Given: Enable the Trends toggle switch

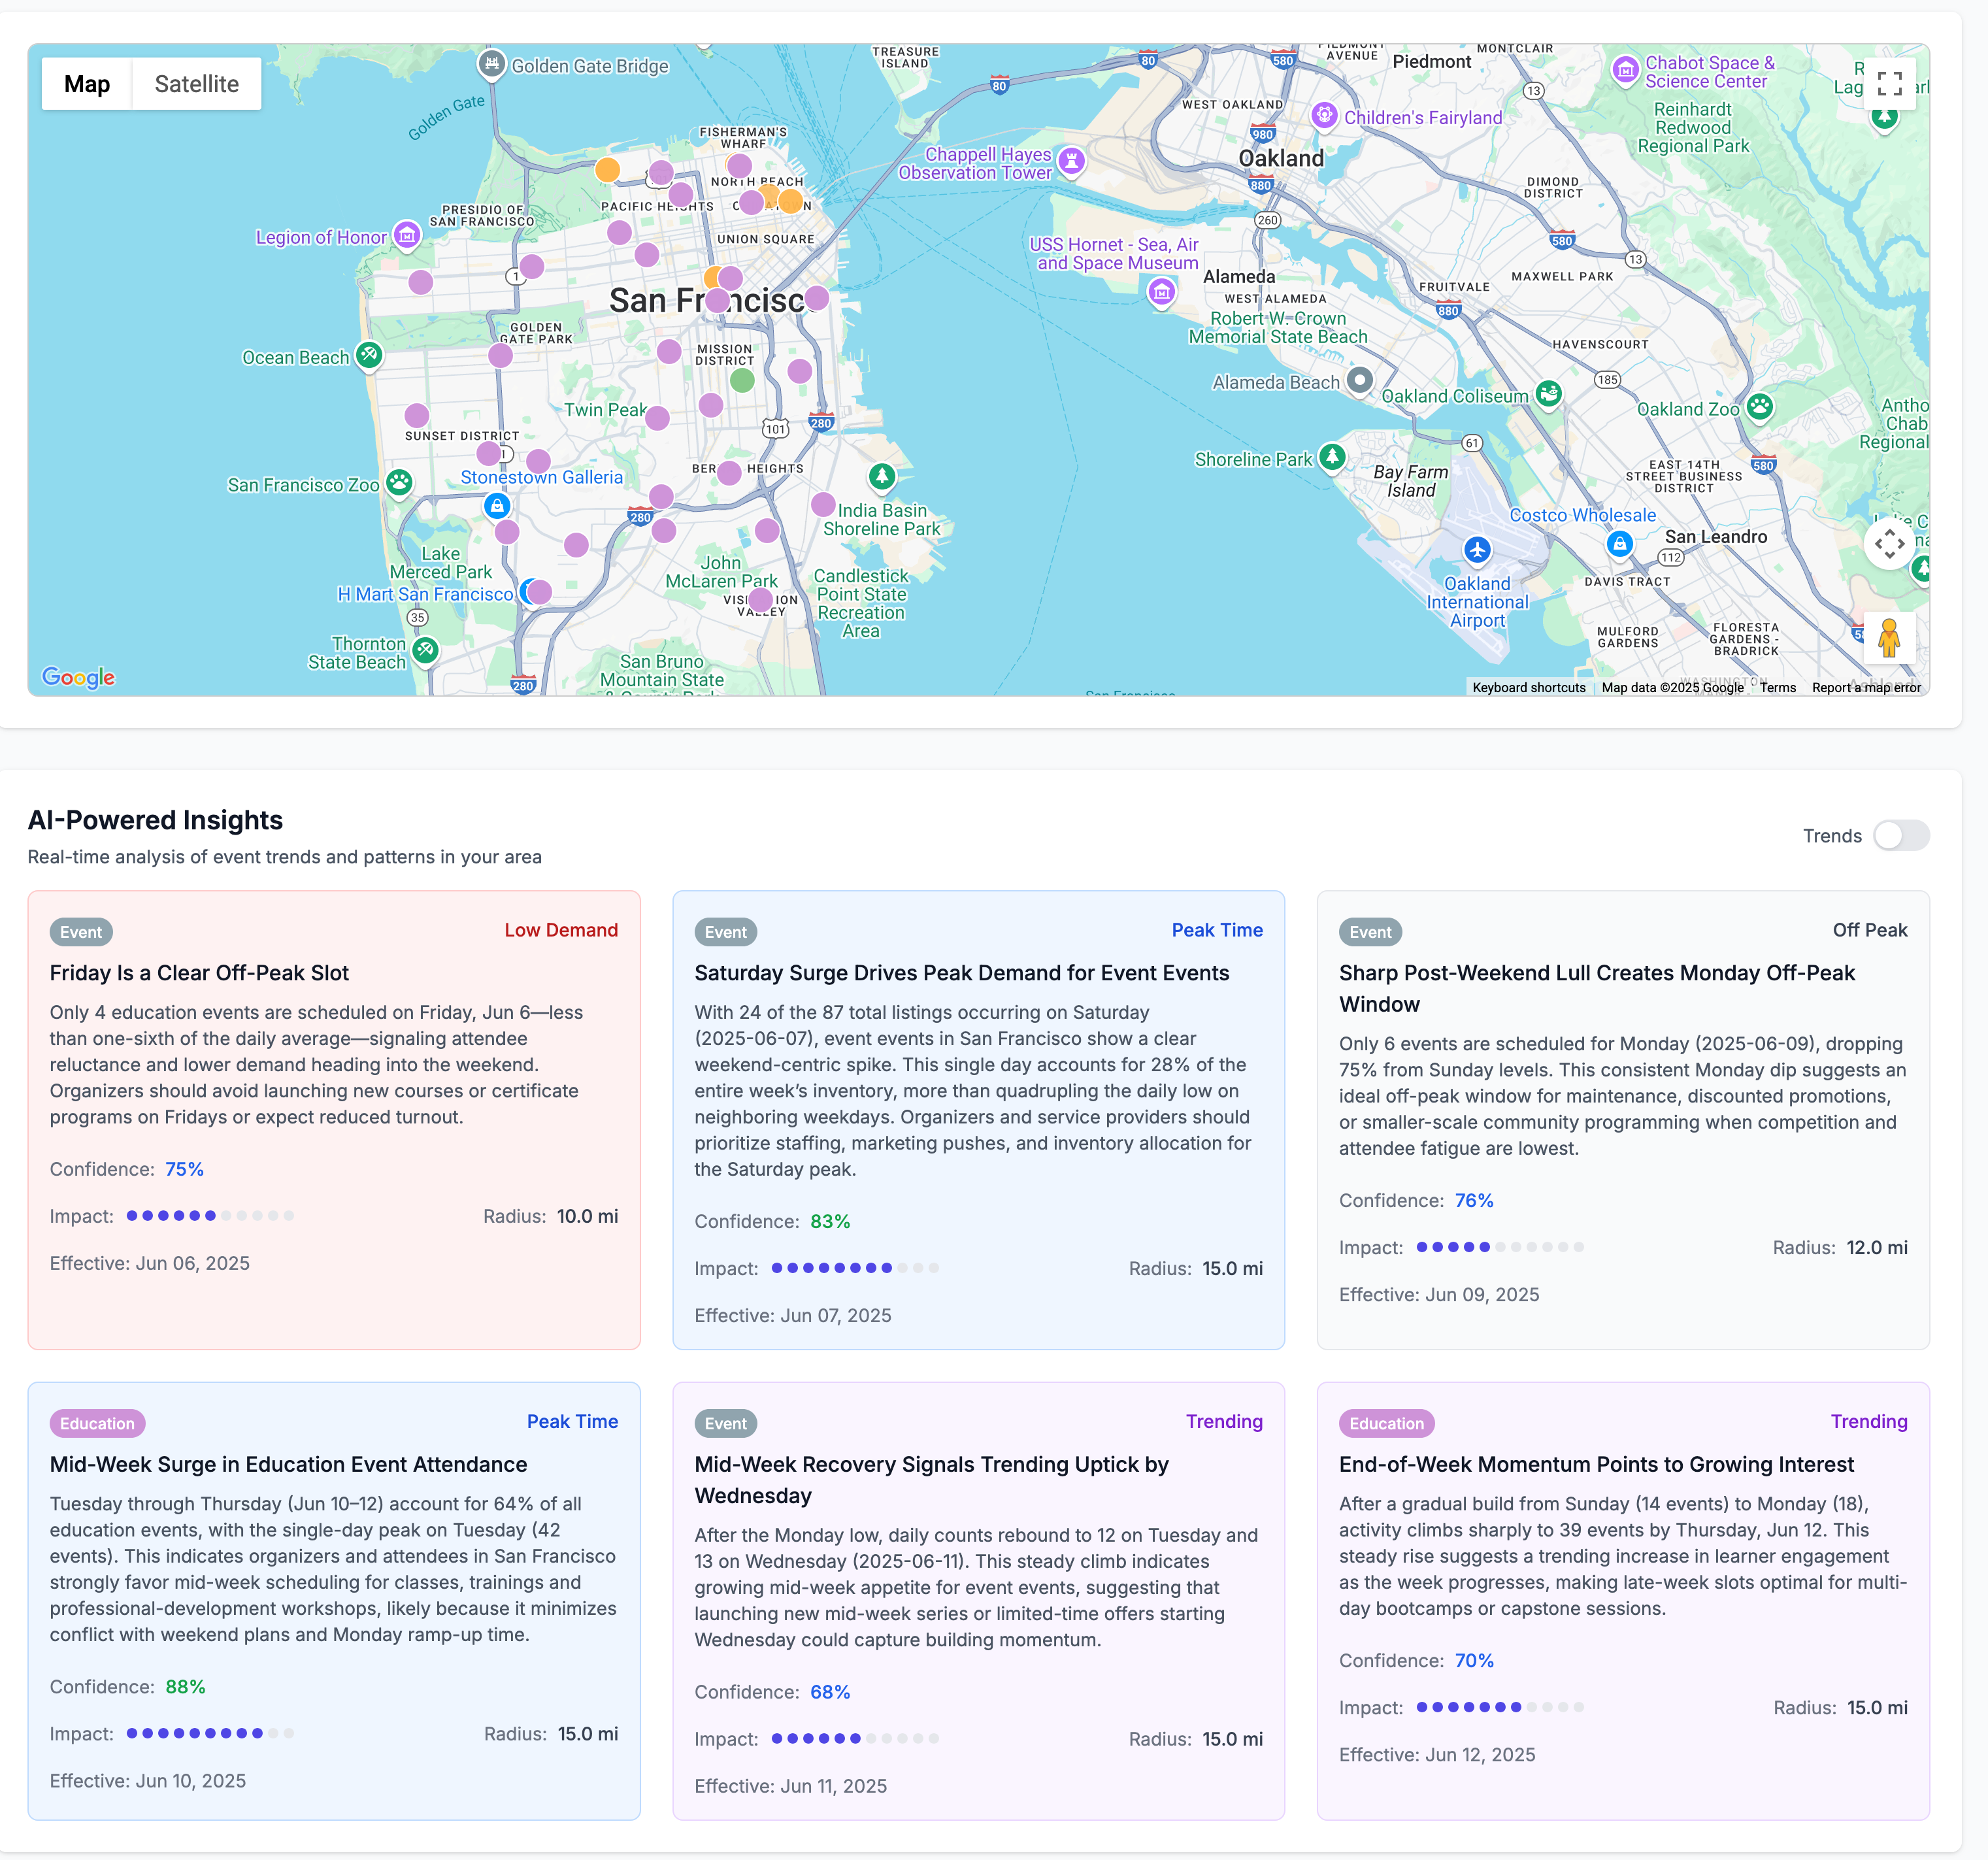Looking at the screenshot, I should click(1900, 835).
